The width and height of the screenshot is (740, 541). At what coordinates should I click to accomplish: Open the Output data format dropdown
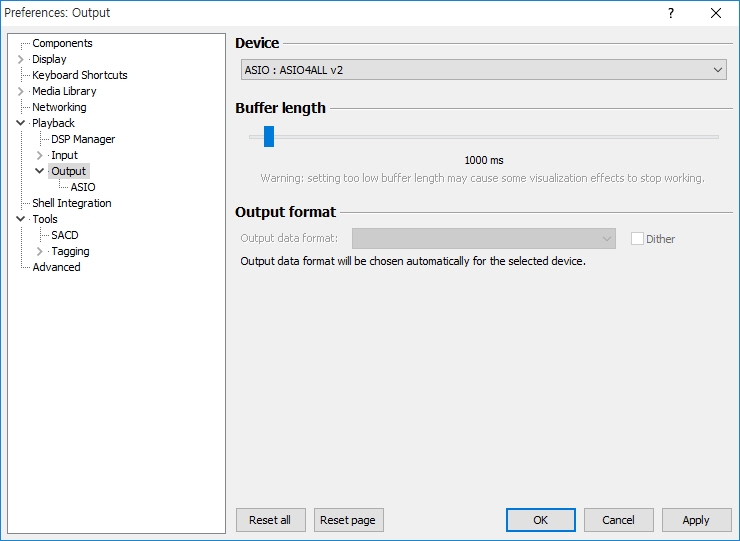[x=483, y=238]
